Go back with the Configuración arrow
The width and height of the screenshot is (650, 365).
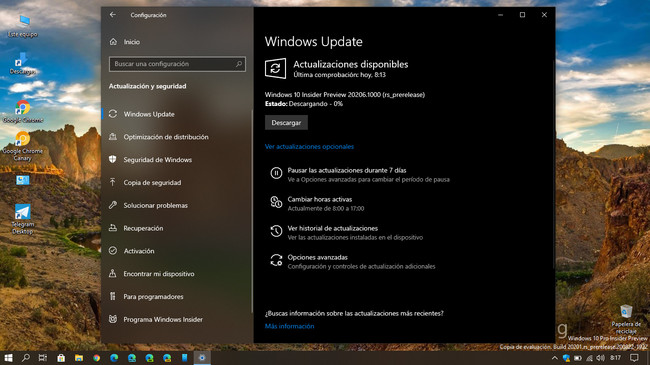click(x=113, y=15)
